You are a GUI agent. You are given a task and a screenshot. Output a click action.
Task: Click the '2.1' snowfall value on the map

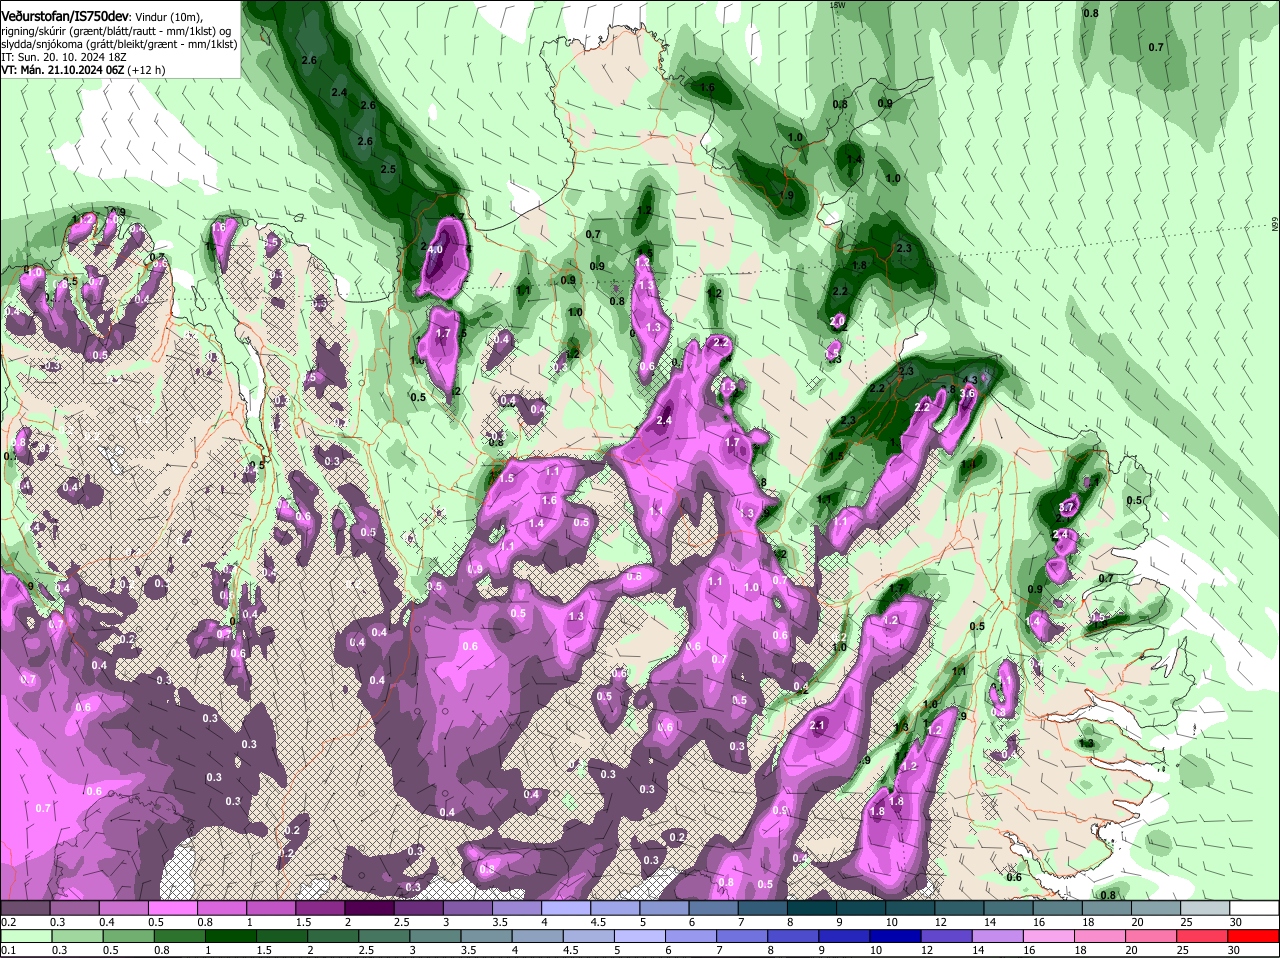[x=817, y=726]
